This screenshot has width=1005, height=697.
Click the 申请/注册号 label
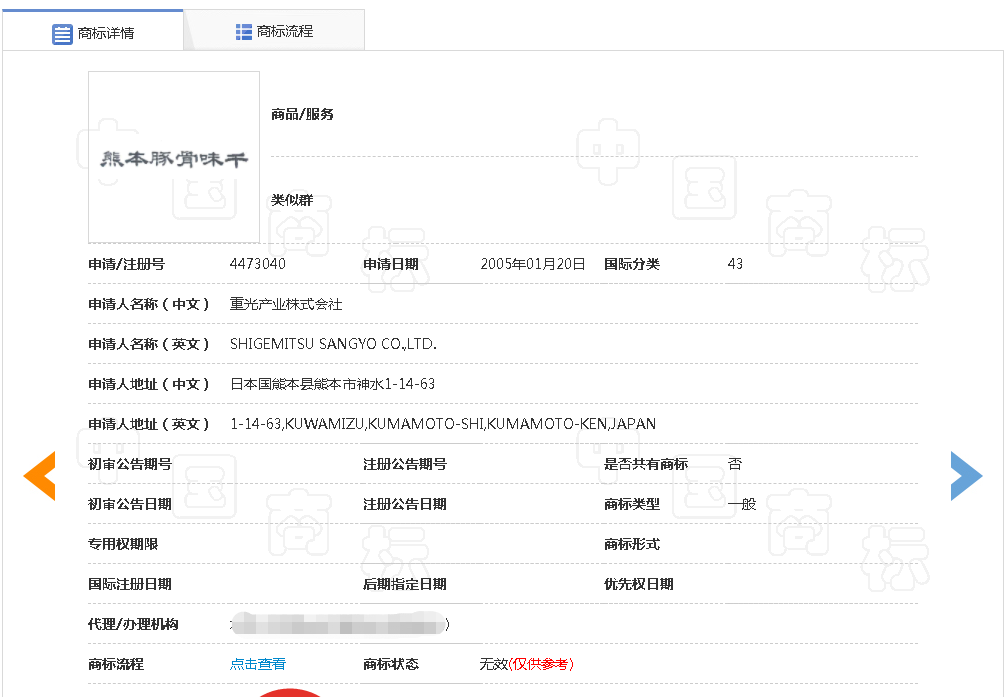tap(126, 264)
